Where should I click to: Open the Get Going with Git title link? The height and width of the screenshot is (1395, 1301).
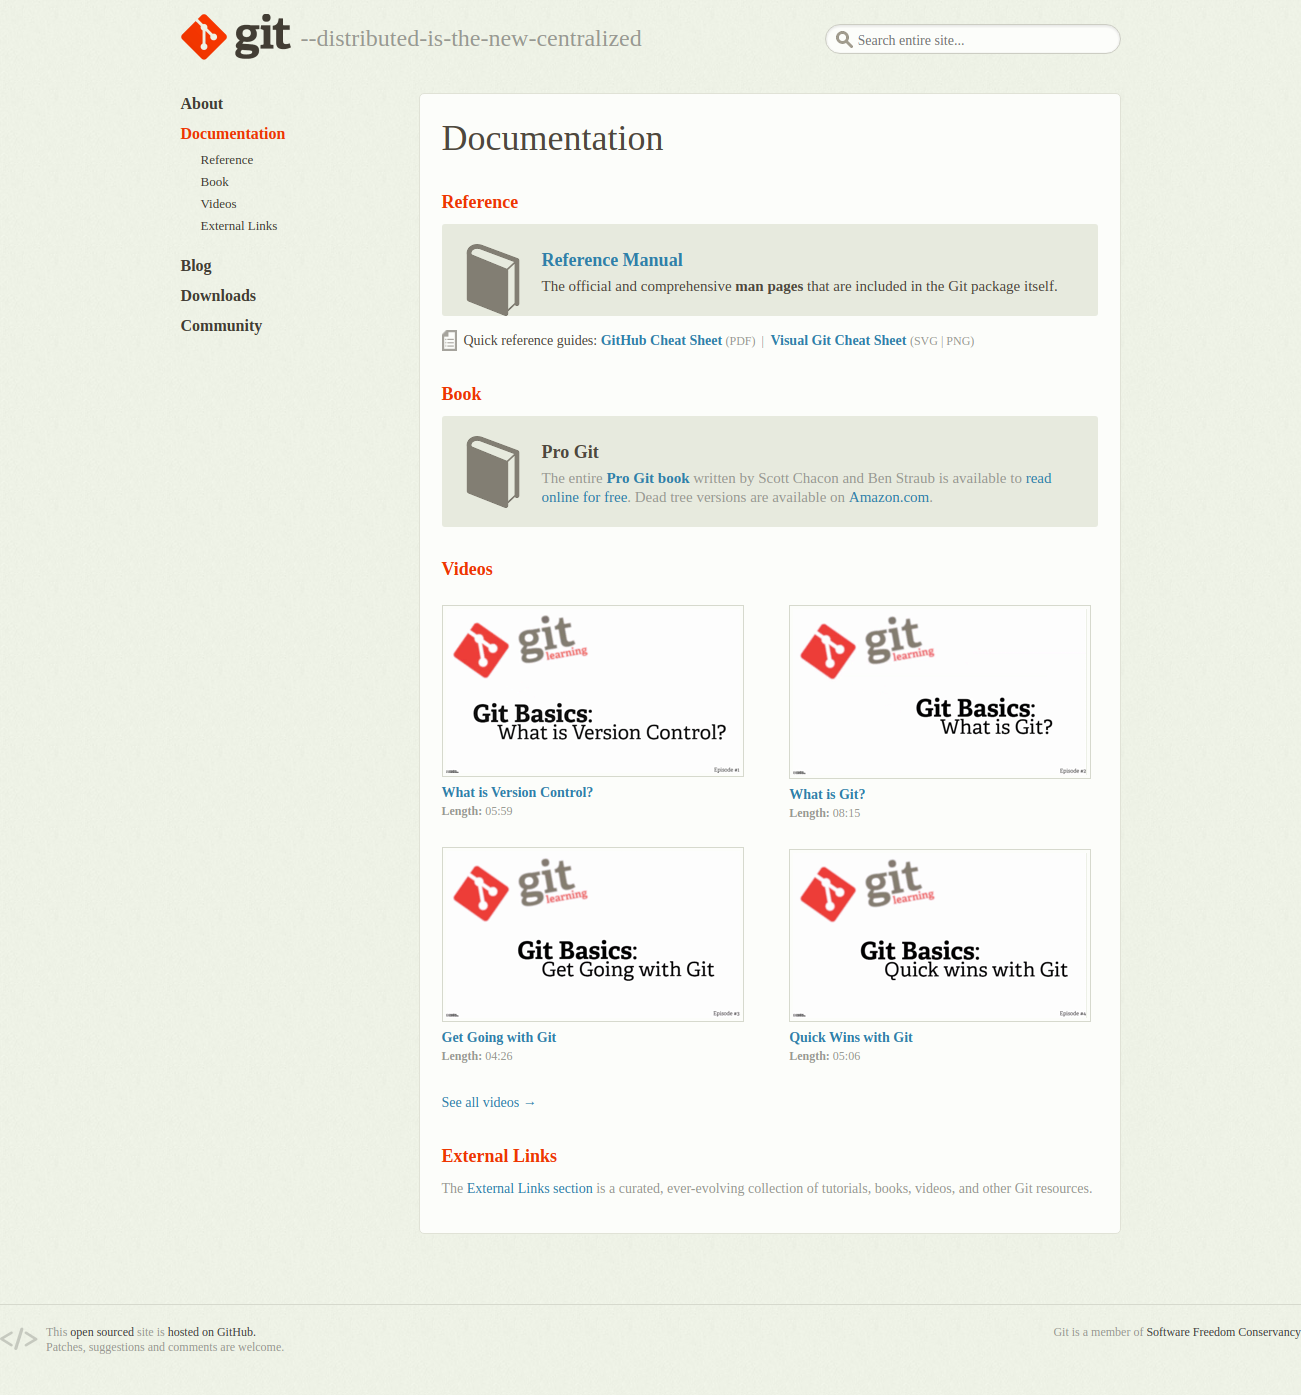tap(499, 1038)
